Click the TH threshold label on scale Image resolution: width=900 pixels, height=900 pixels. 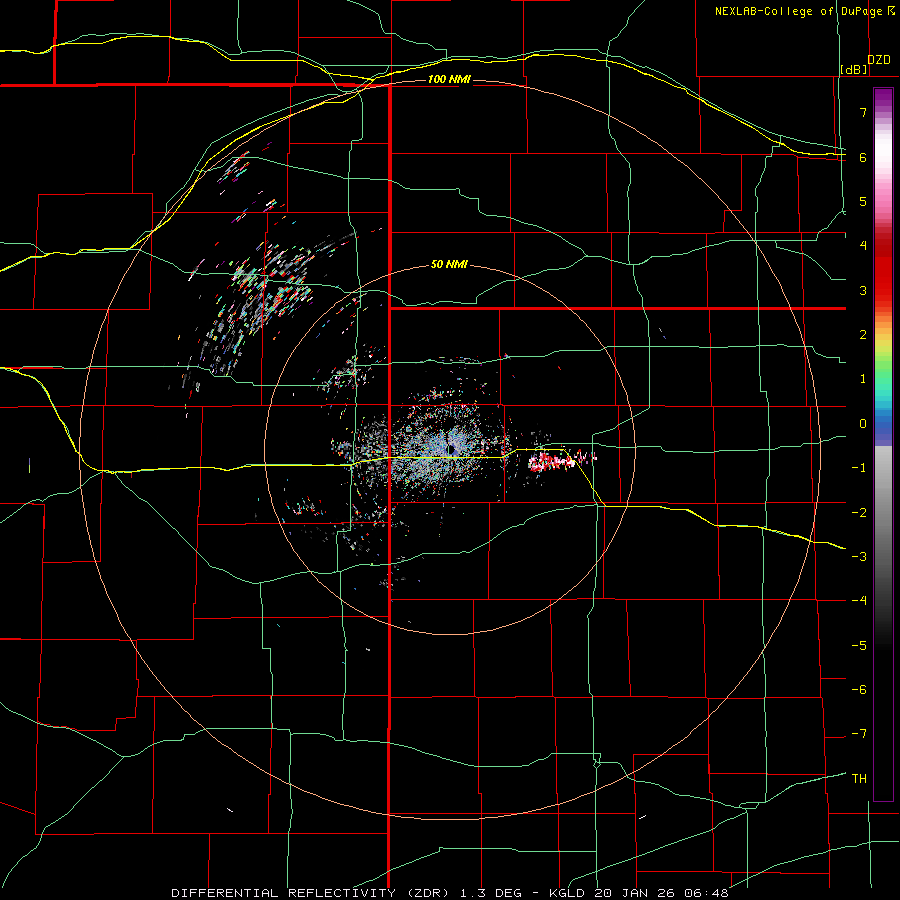(x=859, y=779)
